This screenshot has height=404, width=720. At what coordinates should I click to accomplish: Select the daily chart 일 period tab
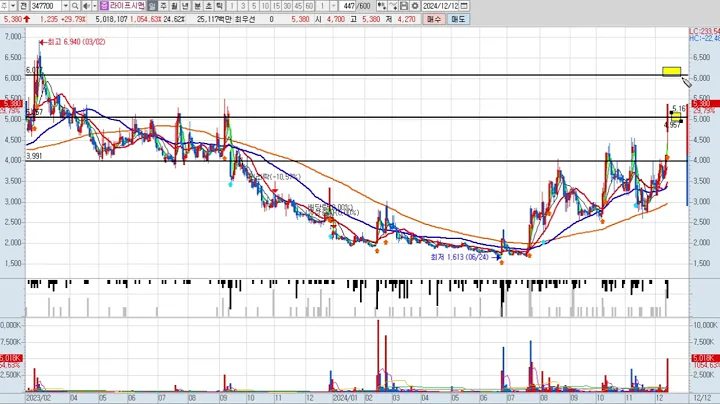[x=152, y=6]
